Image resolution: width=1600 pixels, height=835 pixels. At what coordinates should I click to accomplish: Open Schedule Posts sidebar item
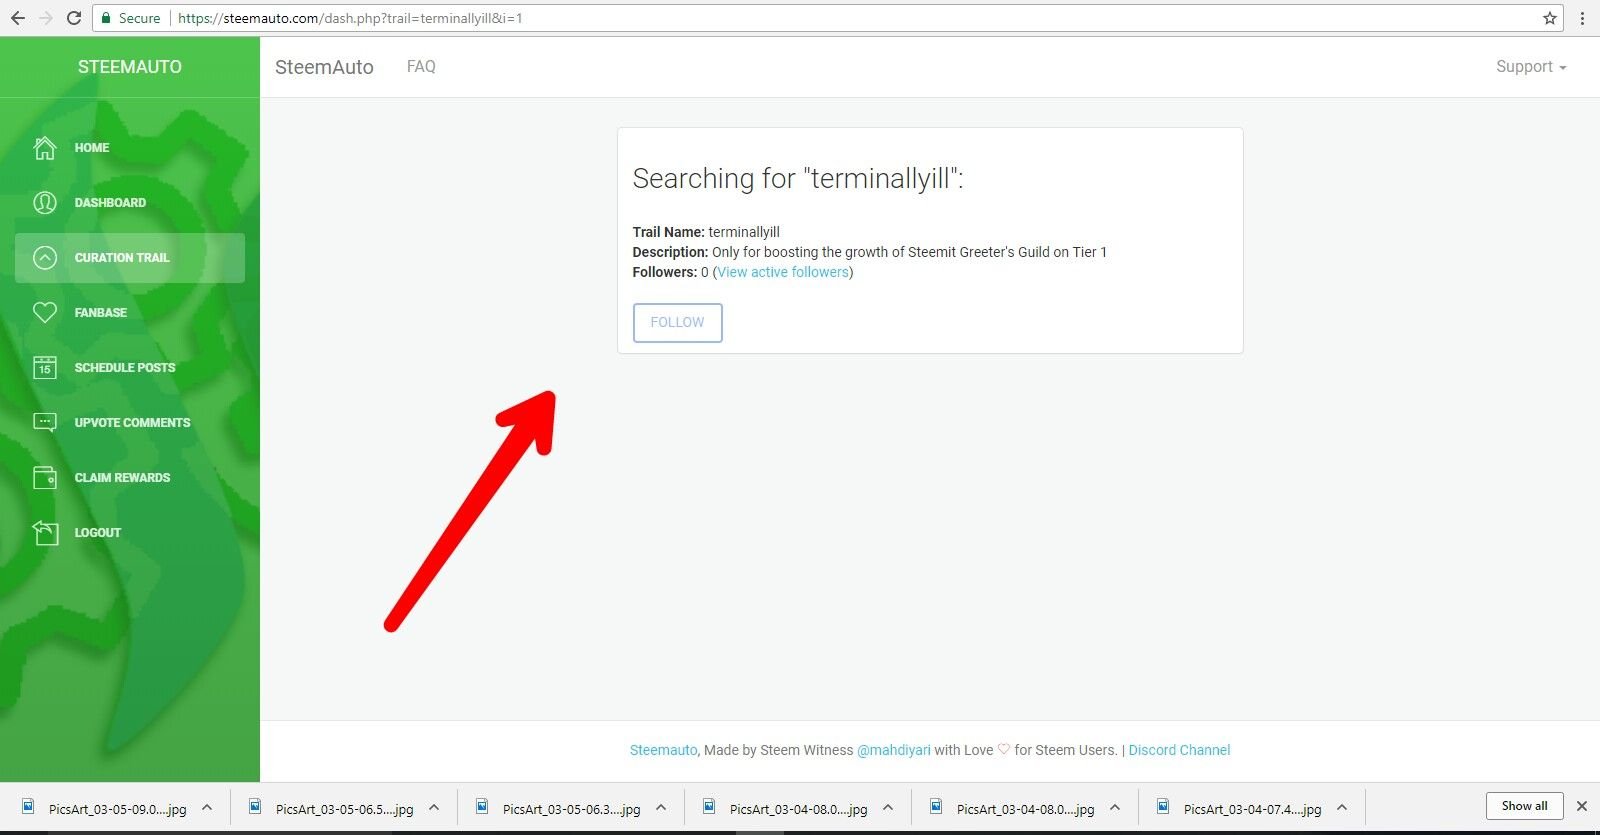pos(130,368)
